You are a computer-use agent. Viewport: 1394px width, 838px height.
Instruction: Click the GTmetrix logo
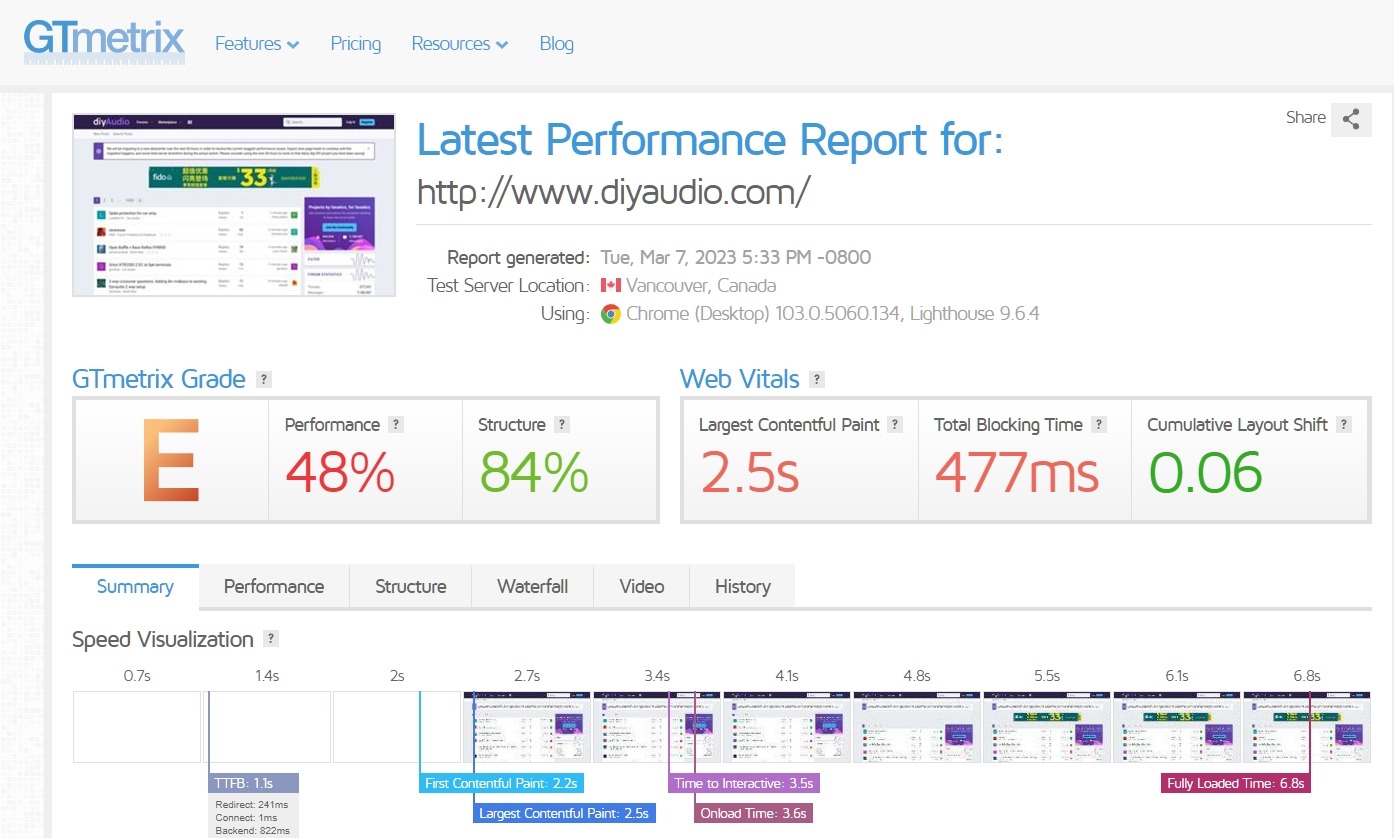click(104, 42)
